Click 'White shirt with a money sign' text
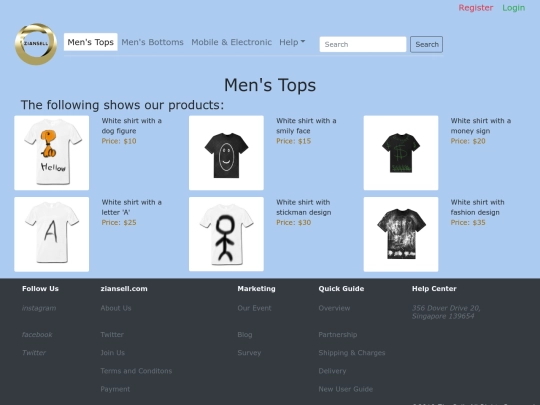 (481, 126)
